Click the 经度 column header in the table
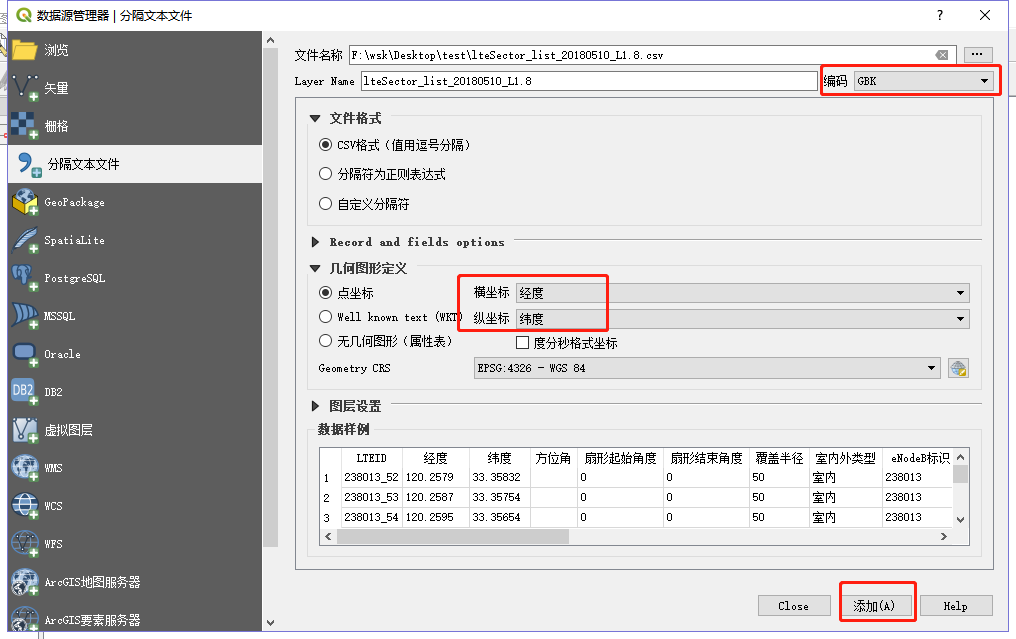The height and width of the screenshot is (639, 1016). 435,458
